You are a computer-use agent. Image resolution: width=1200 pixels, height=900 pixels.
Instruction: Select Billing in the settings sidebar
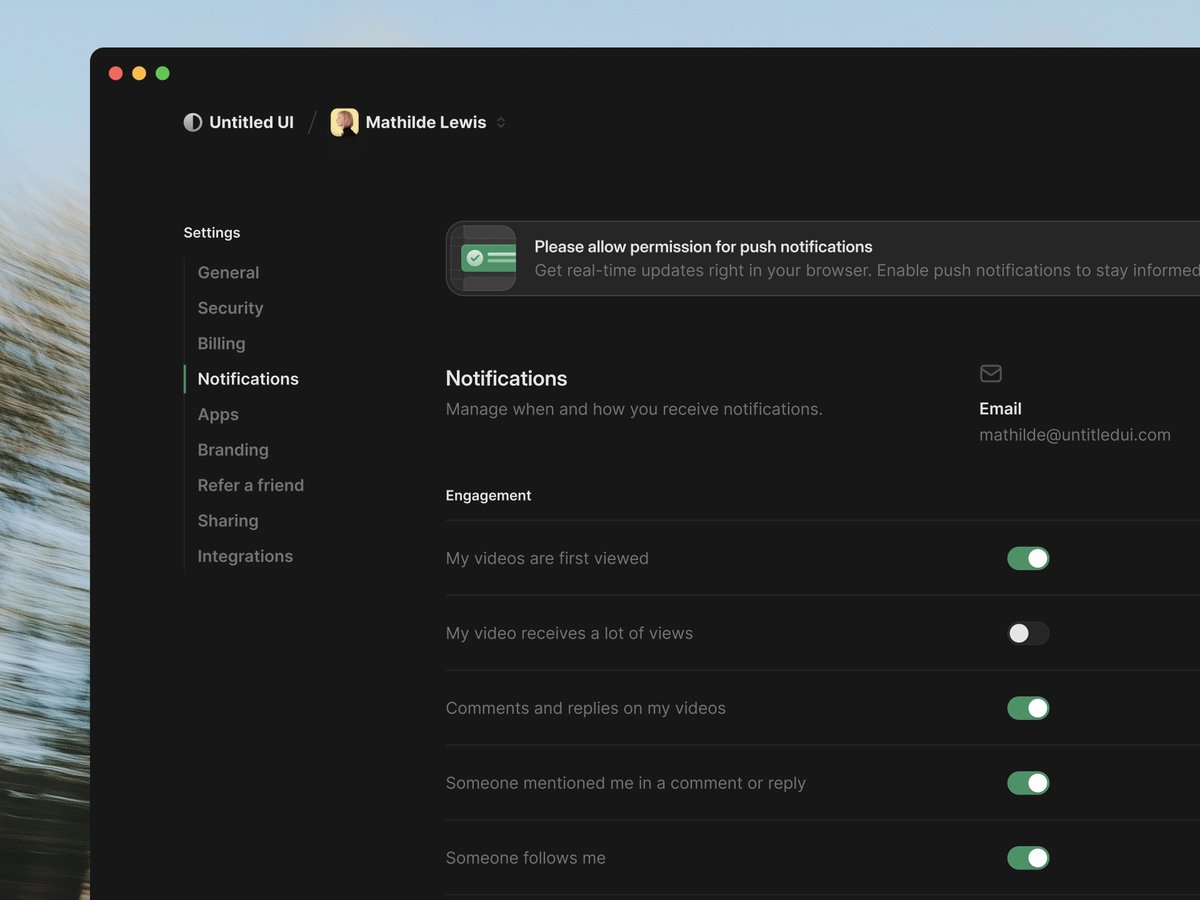point(221,343)
